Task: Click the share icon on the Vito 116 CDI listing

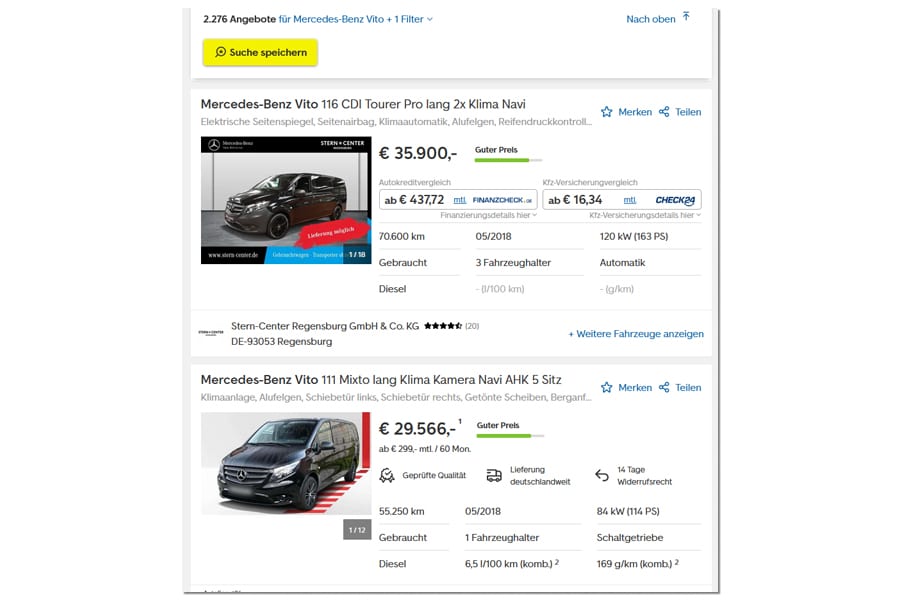Action: point(664,112)
